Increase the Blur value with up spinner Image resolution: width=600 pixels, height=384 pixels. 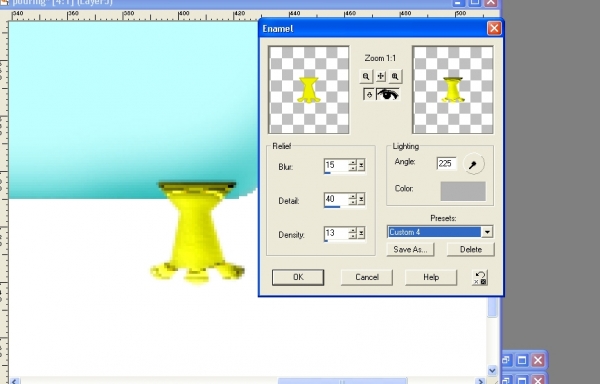(x=353, y=163)
